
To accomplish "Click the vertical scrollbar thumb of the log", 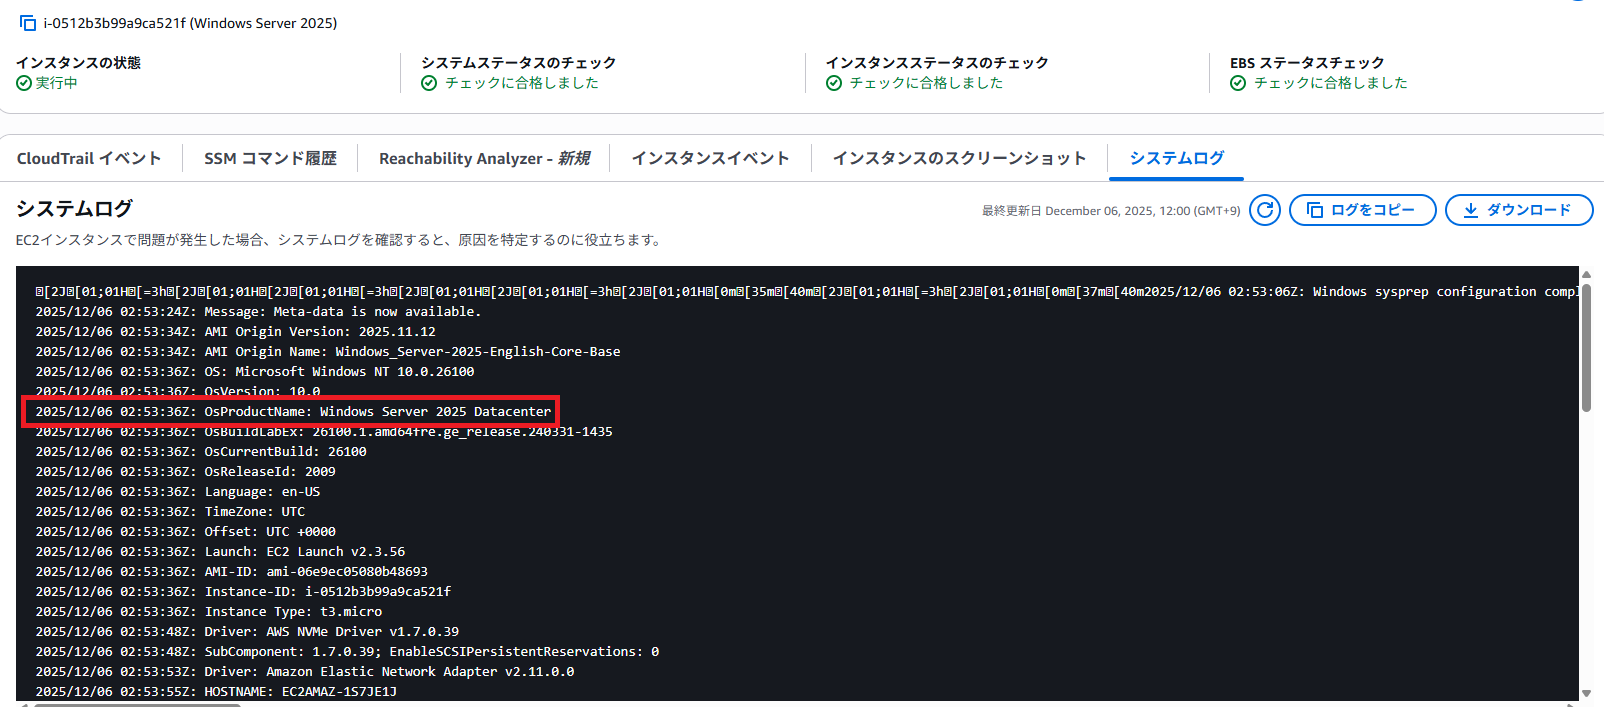I will tap(1586, 347).
